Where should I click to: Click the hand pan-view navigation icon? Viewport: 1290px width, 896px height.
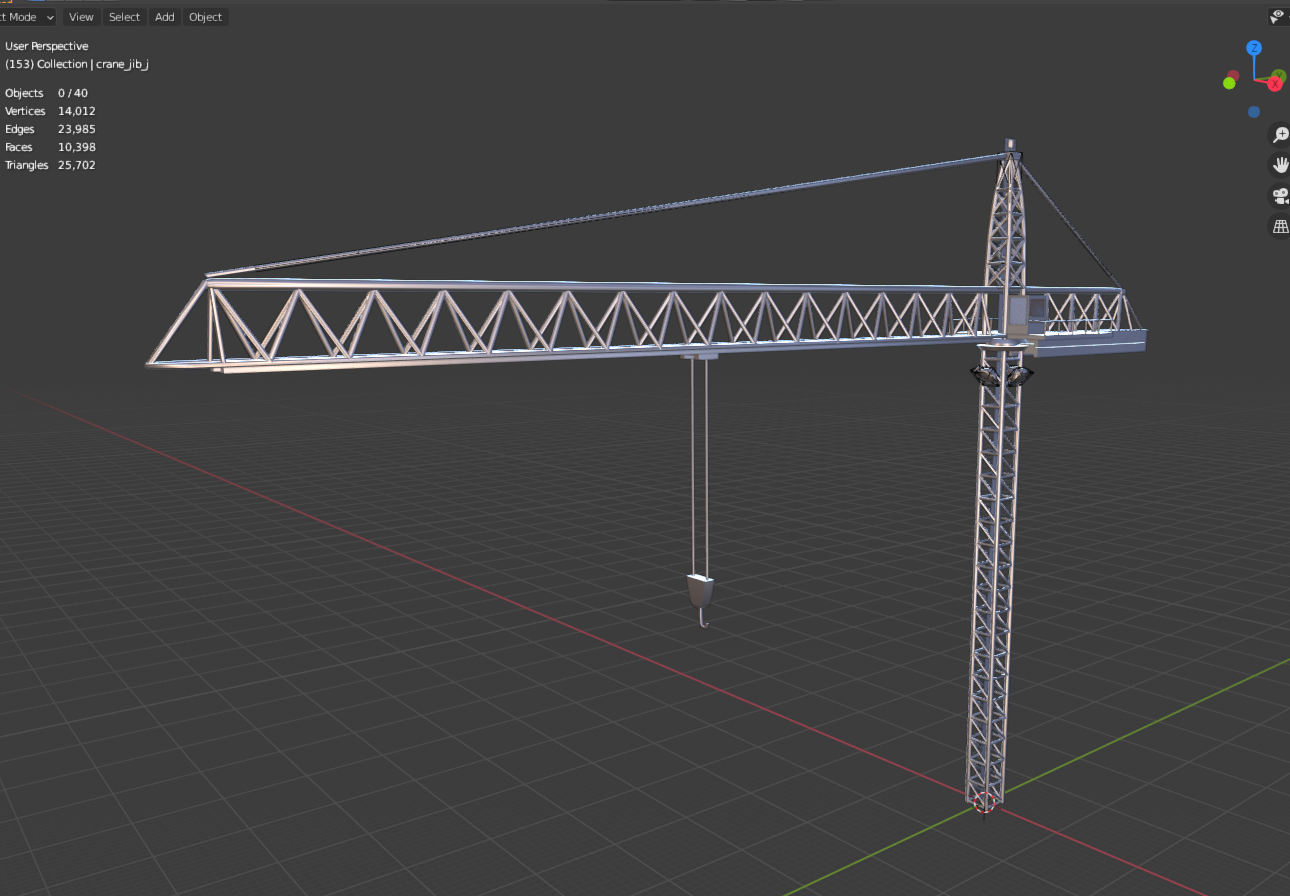(1280, 165)
